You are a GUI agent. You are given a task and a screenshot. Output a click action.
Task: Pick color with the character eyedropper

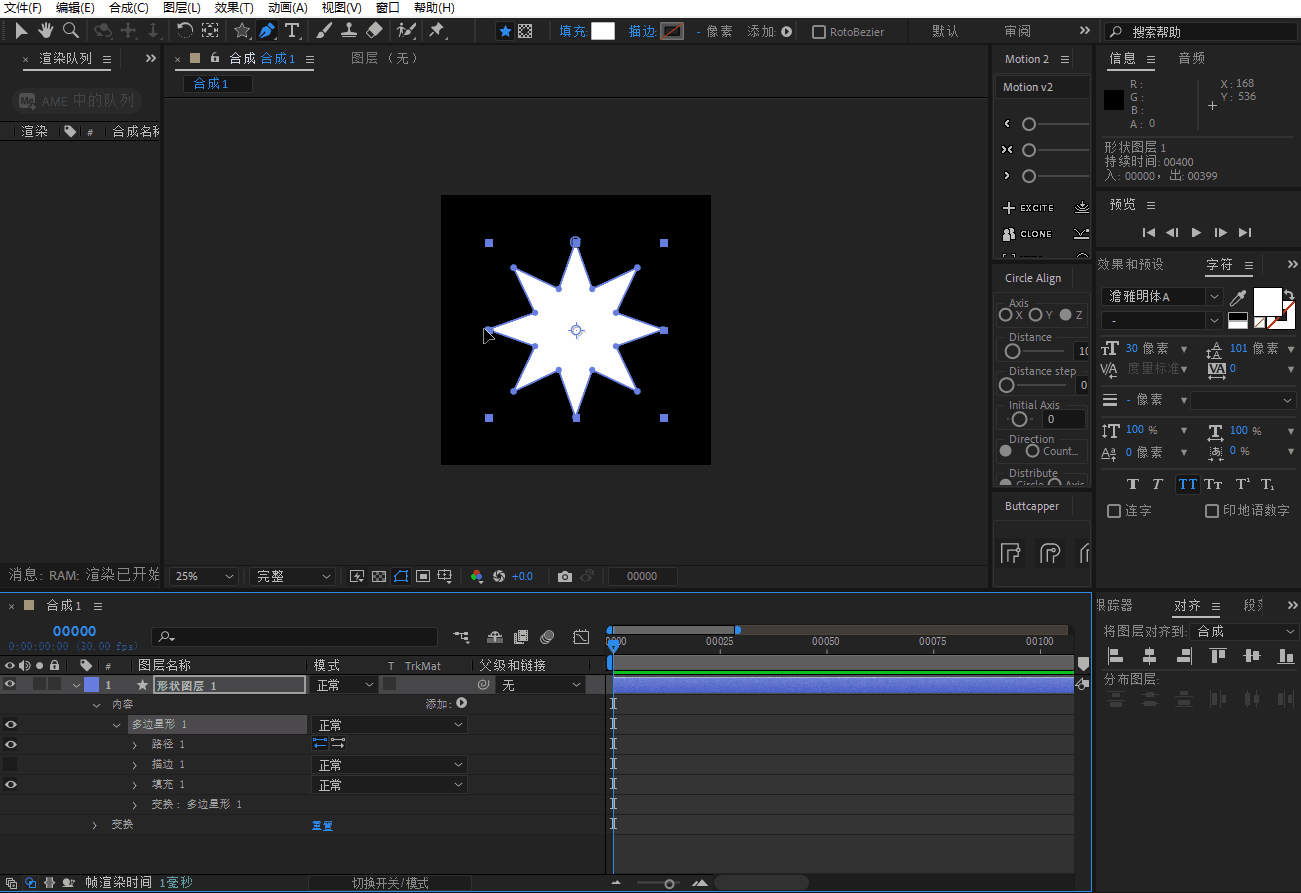click(1238, 297)
